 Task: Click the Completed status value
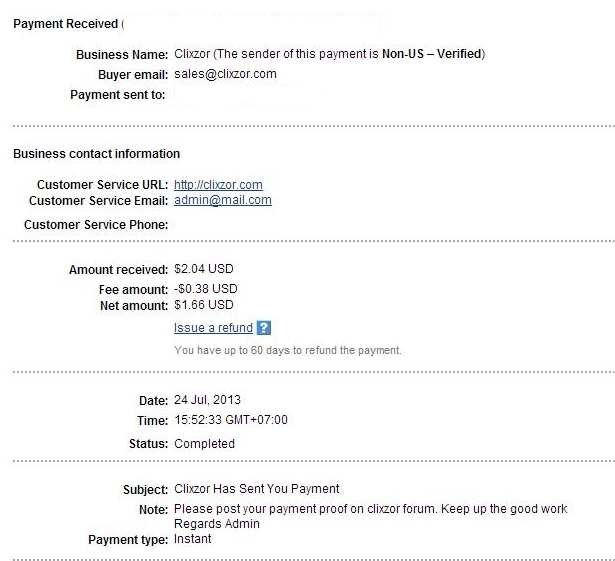(204, 443)
